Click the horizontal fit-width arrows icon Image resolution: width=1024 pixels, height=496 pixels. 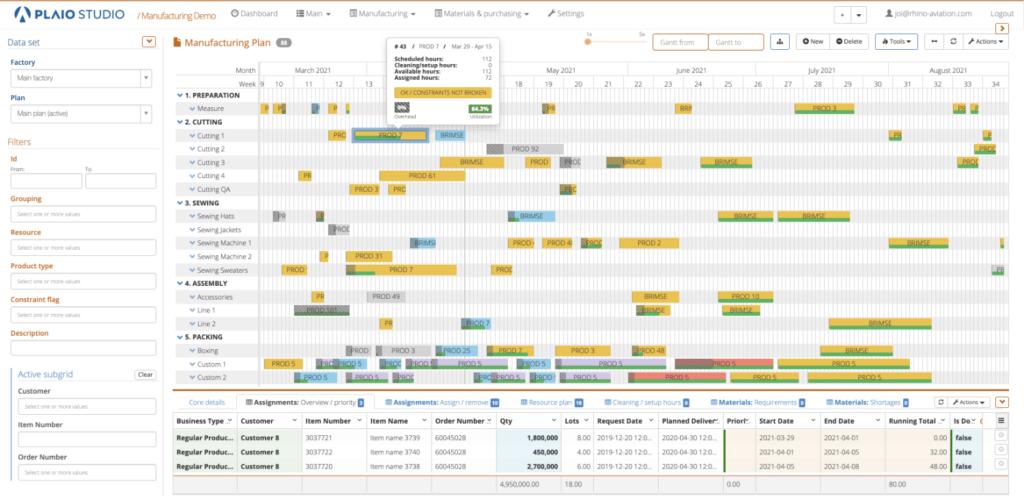click(x=934, y=42)
